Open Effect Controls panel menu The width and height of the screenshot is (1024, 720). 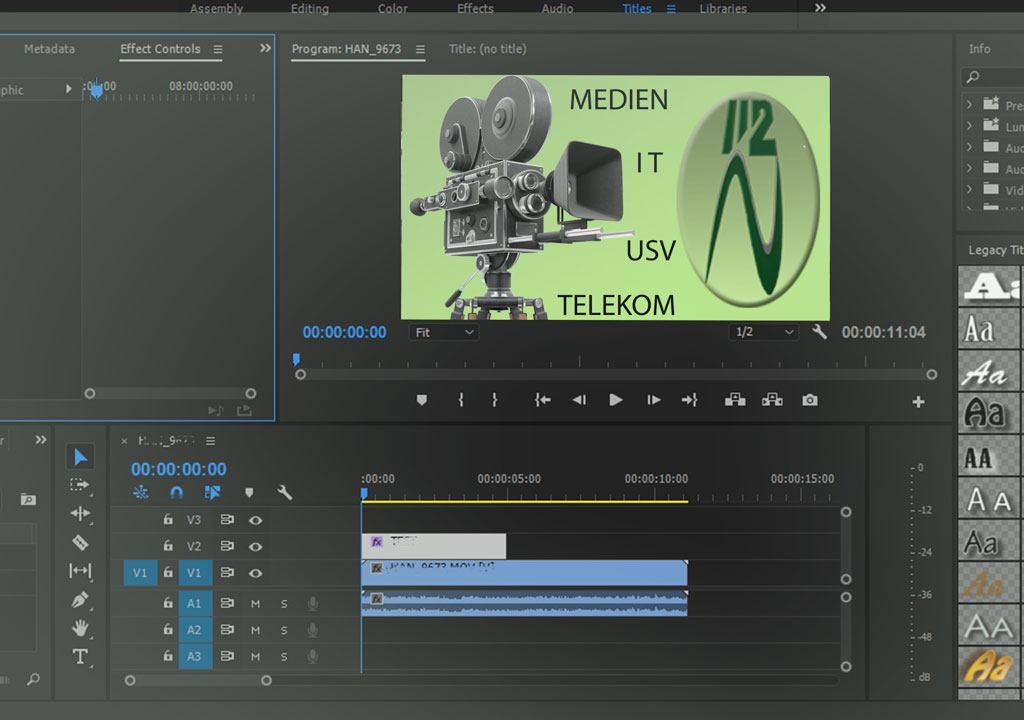click(x=217, y=49)
